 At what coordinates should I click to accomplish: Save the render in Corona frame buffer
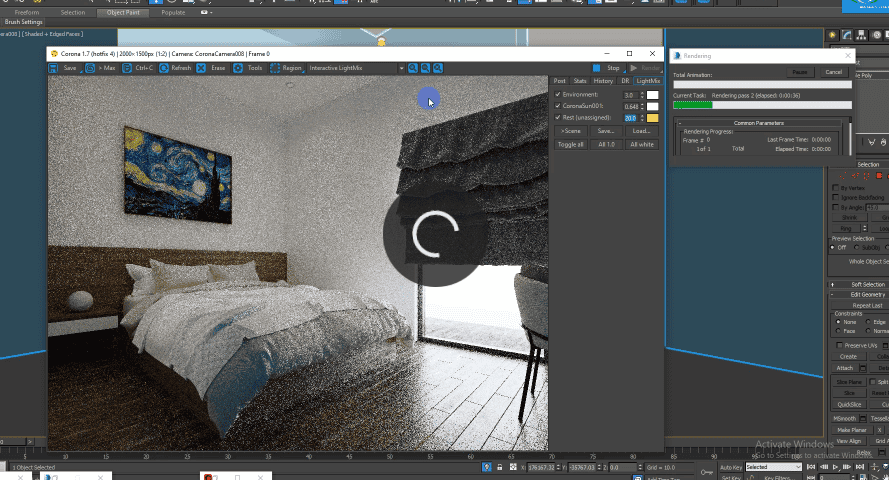click(x=64, y=68)
